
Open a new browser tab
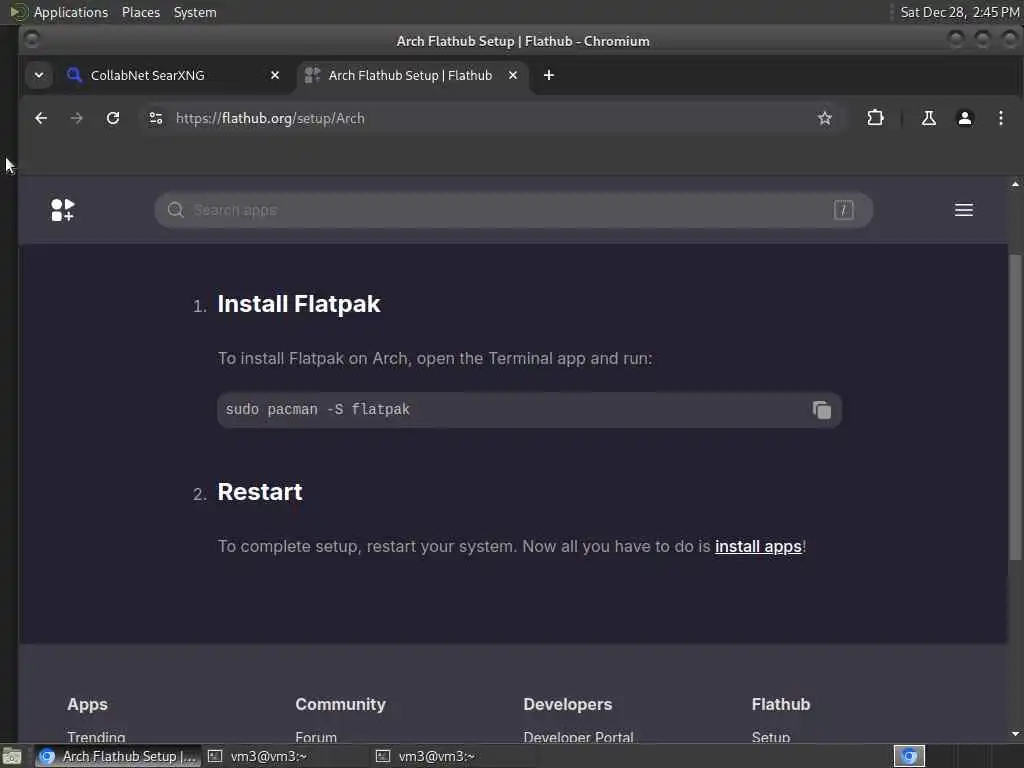click(549, 75)
